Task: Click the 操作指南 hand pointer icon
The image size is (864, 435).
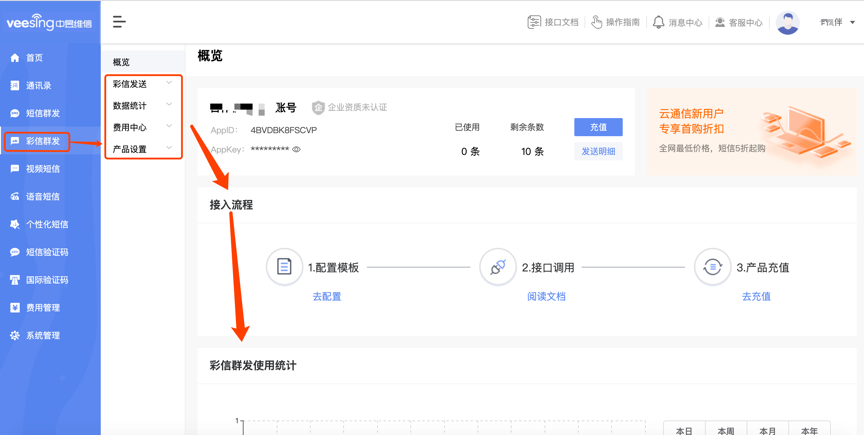Action: pyautogui.click(x=597, y=22)
